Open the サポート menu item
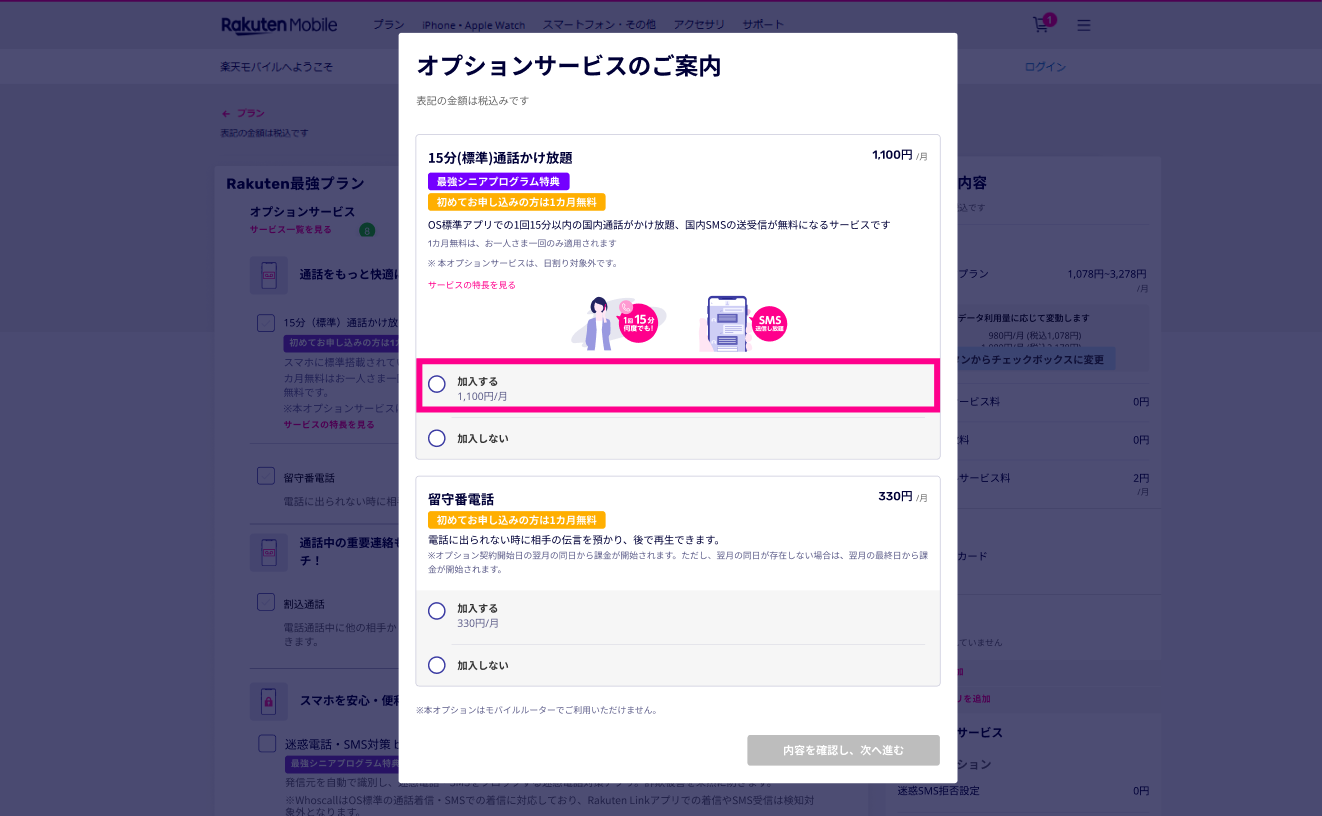Image resolution: width=1322 pixels, height=816 pixels. pyautogui.click(x=763, y=25)
